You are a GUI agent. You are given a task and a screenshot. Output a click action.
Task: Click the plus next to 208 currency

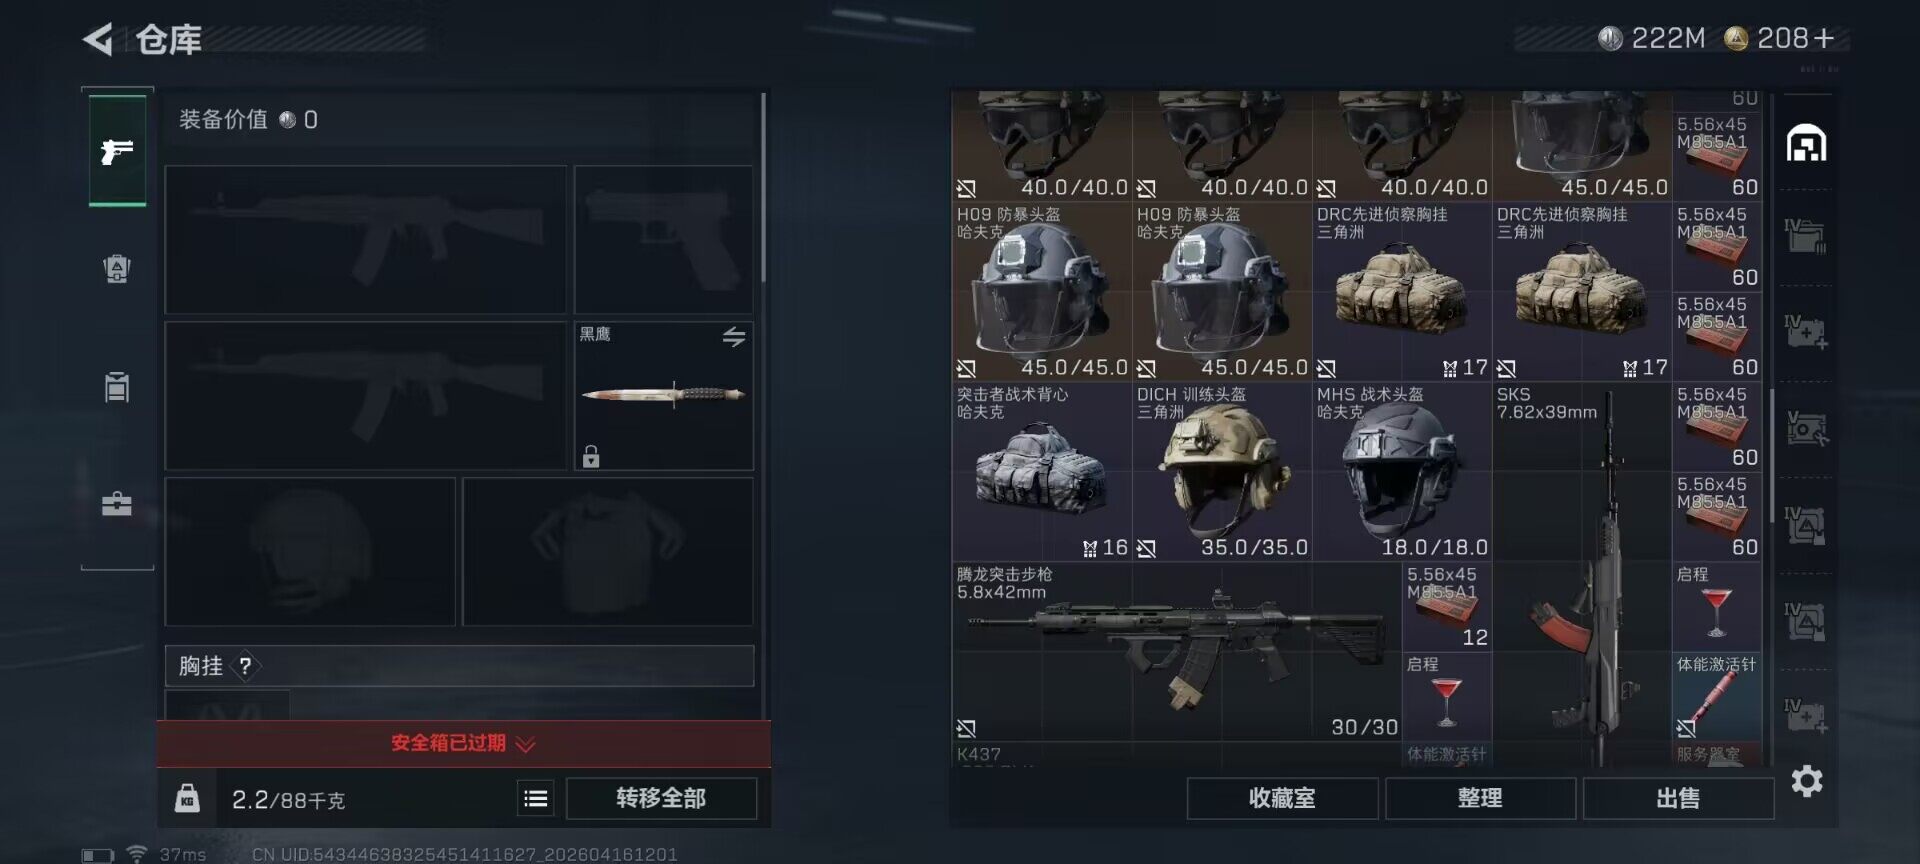click(1824, 38)
